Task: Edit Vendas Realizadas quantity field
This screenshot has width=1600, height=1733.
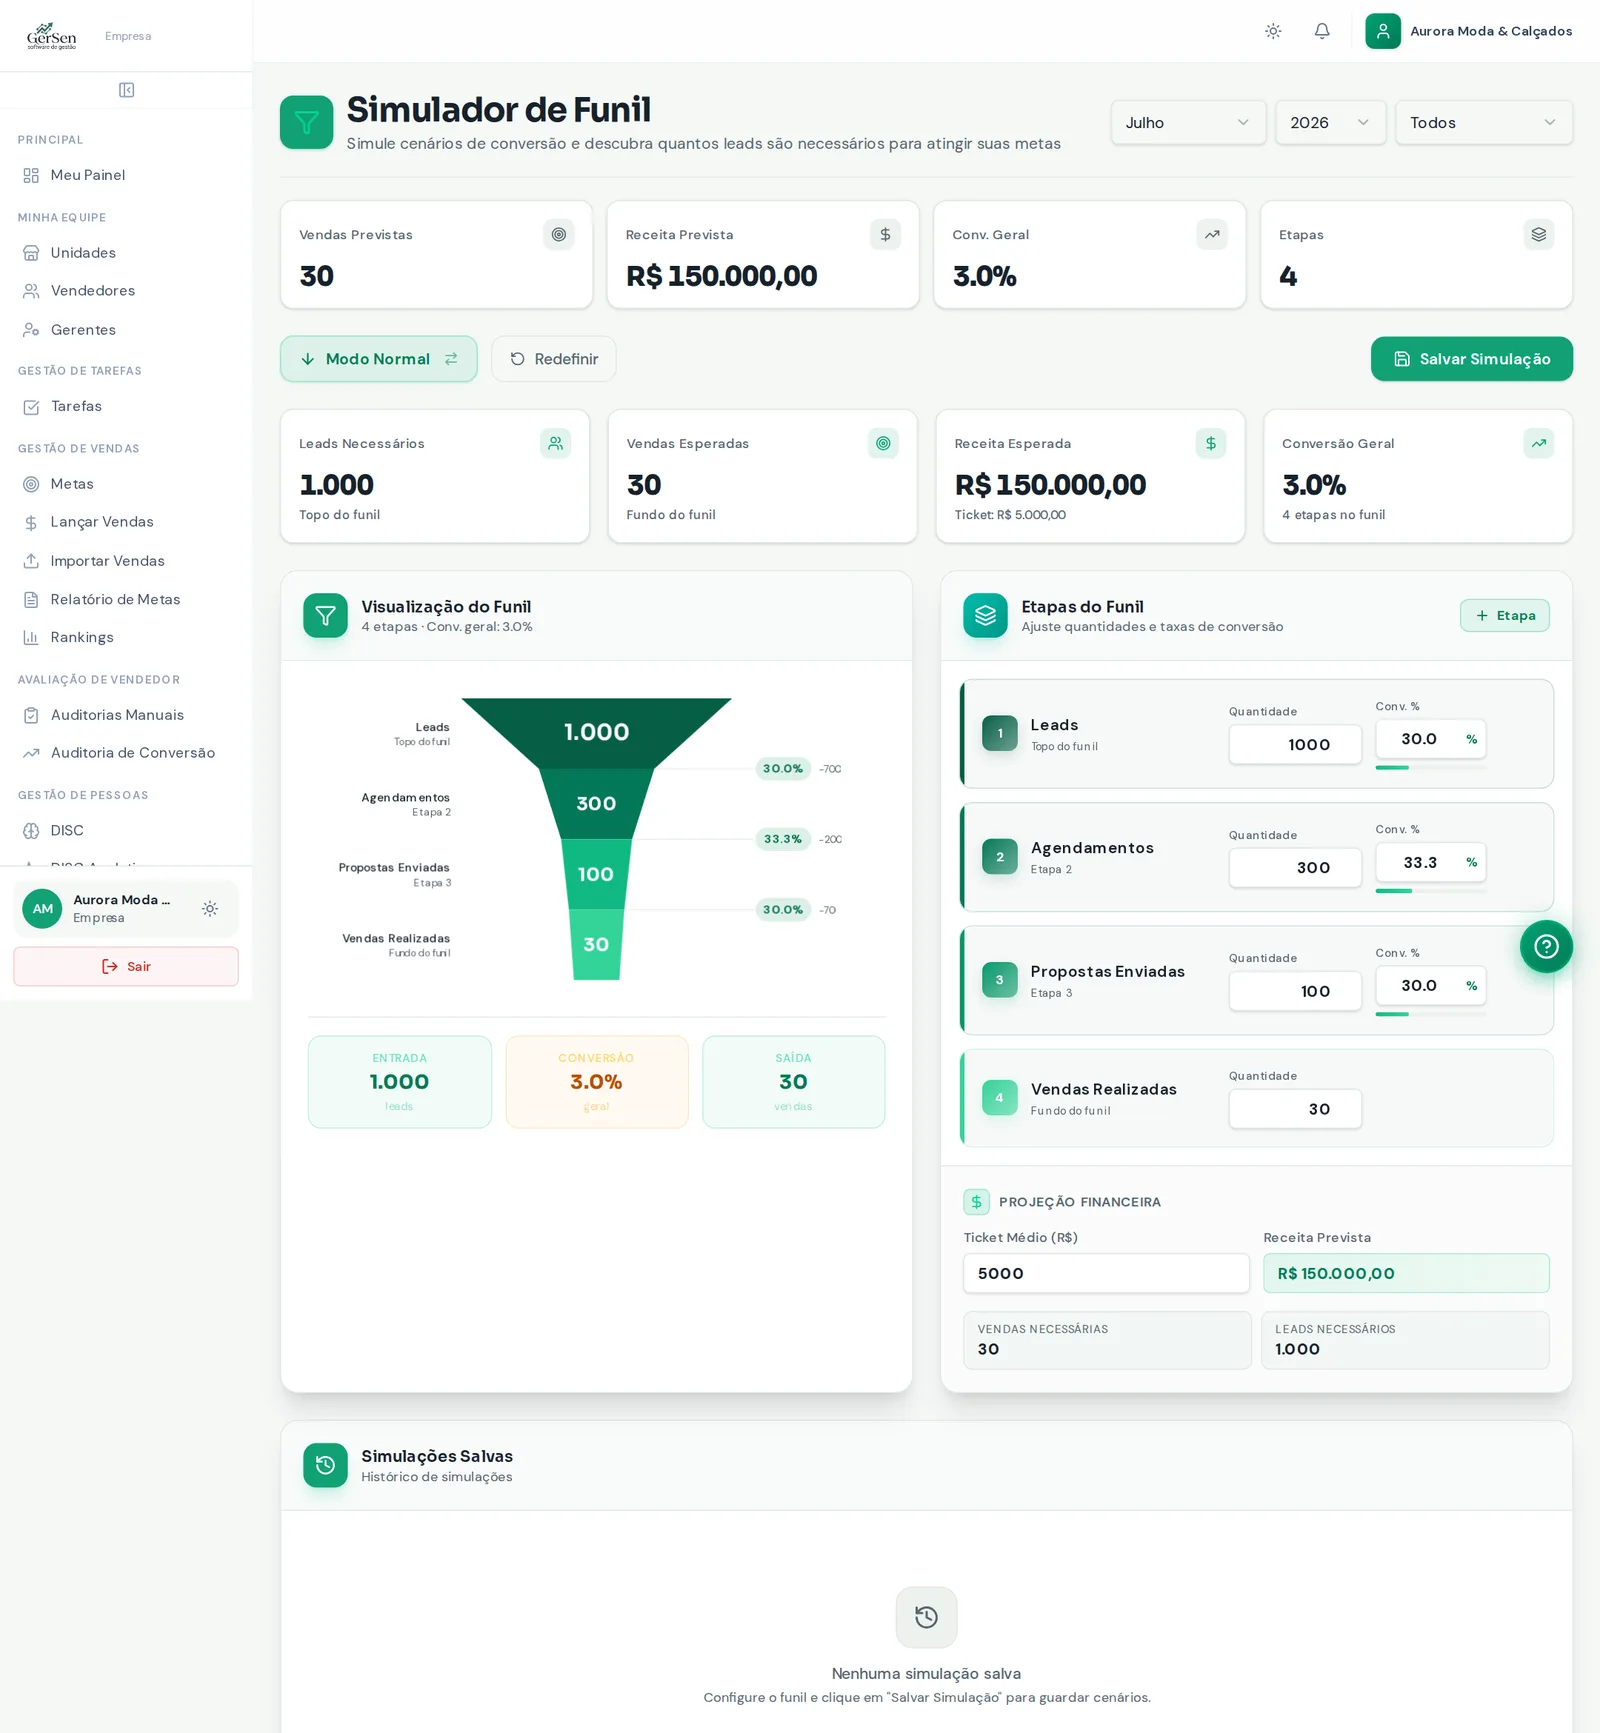Action: click(x=1295, y=1109)
